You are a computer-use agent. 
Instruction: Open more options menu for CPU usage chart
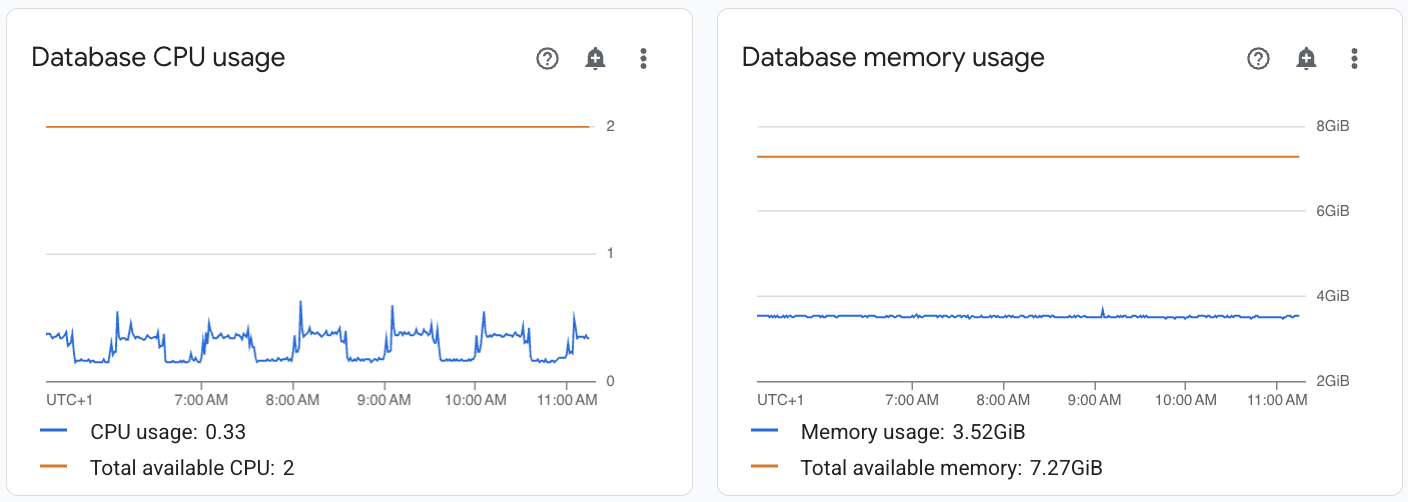643,58
